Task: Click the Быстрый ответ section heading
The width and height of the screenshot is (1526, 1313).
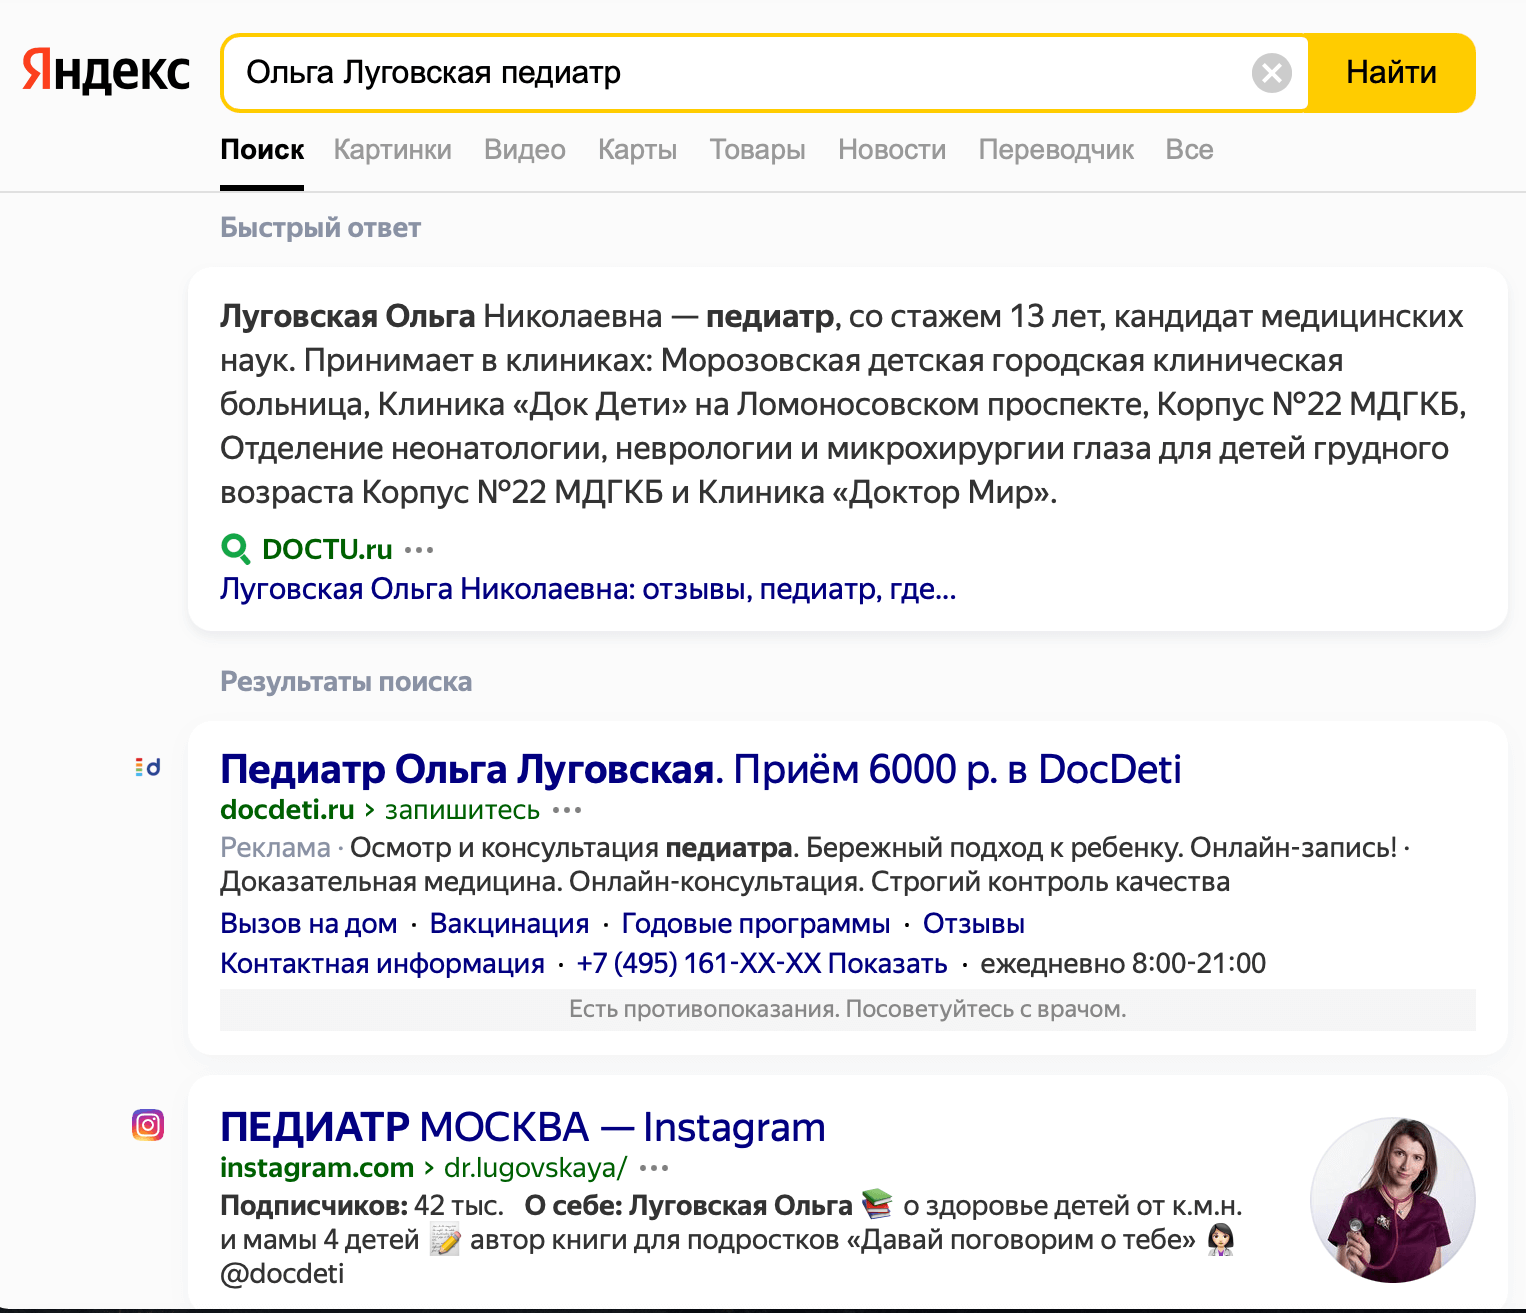Action: point(320,228)
